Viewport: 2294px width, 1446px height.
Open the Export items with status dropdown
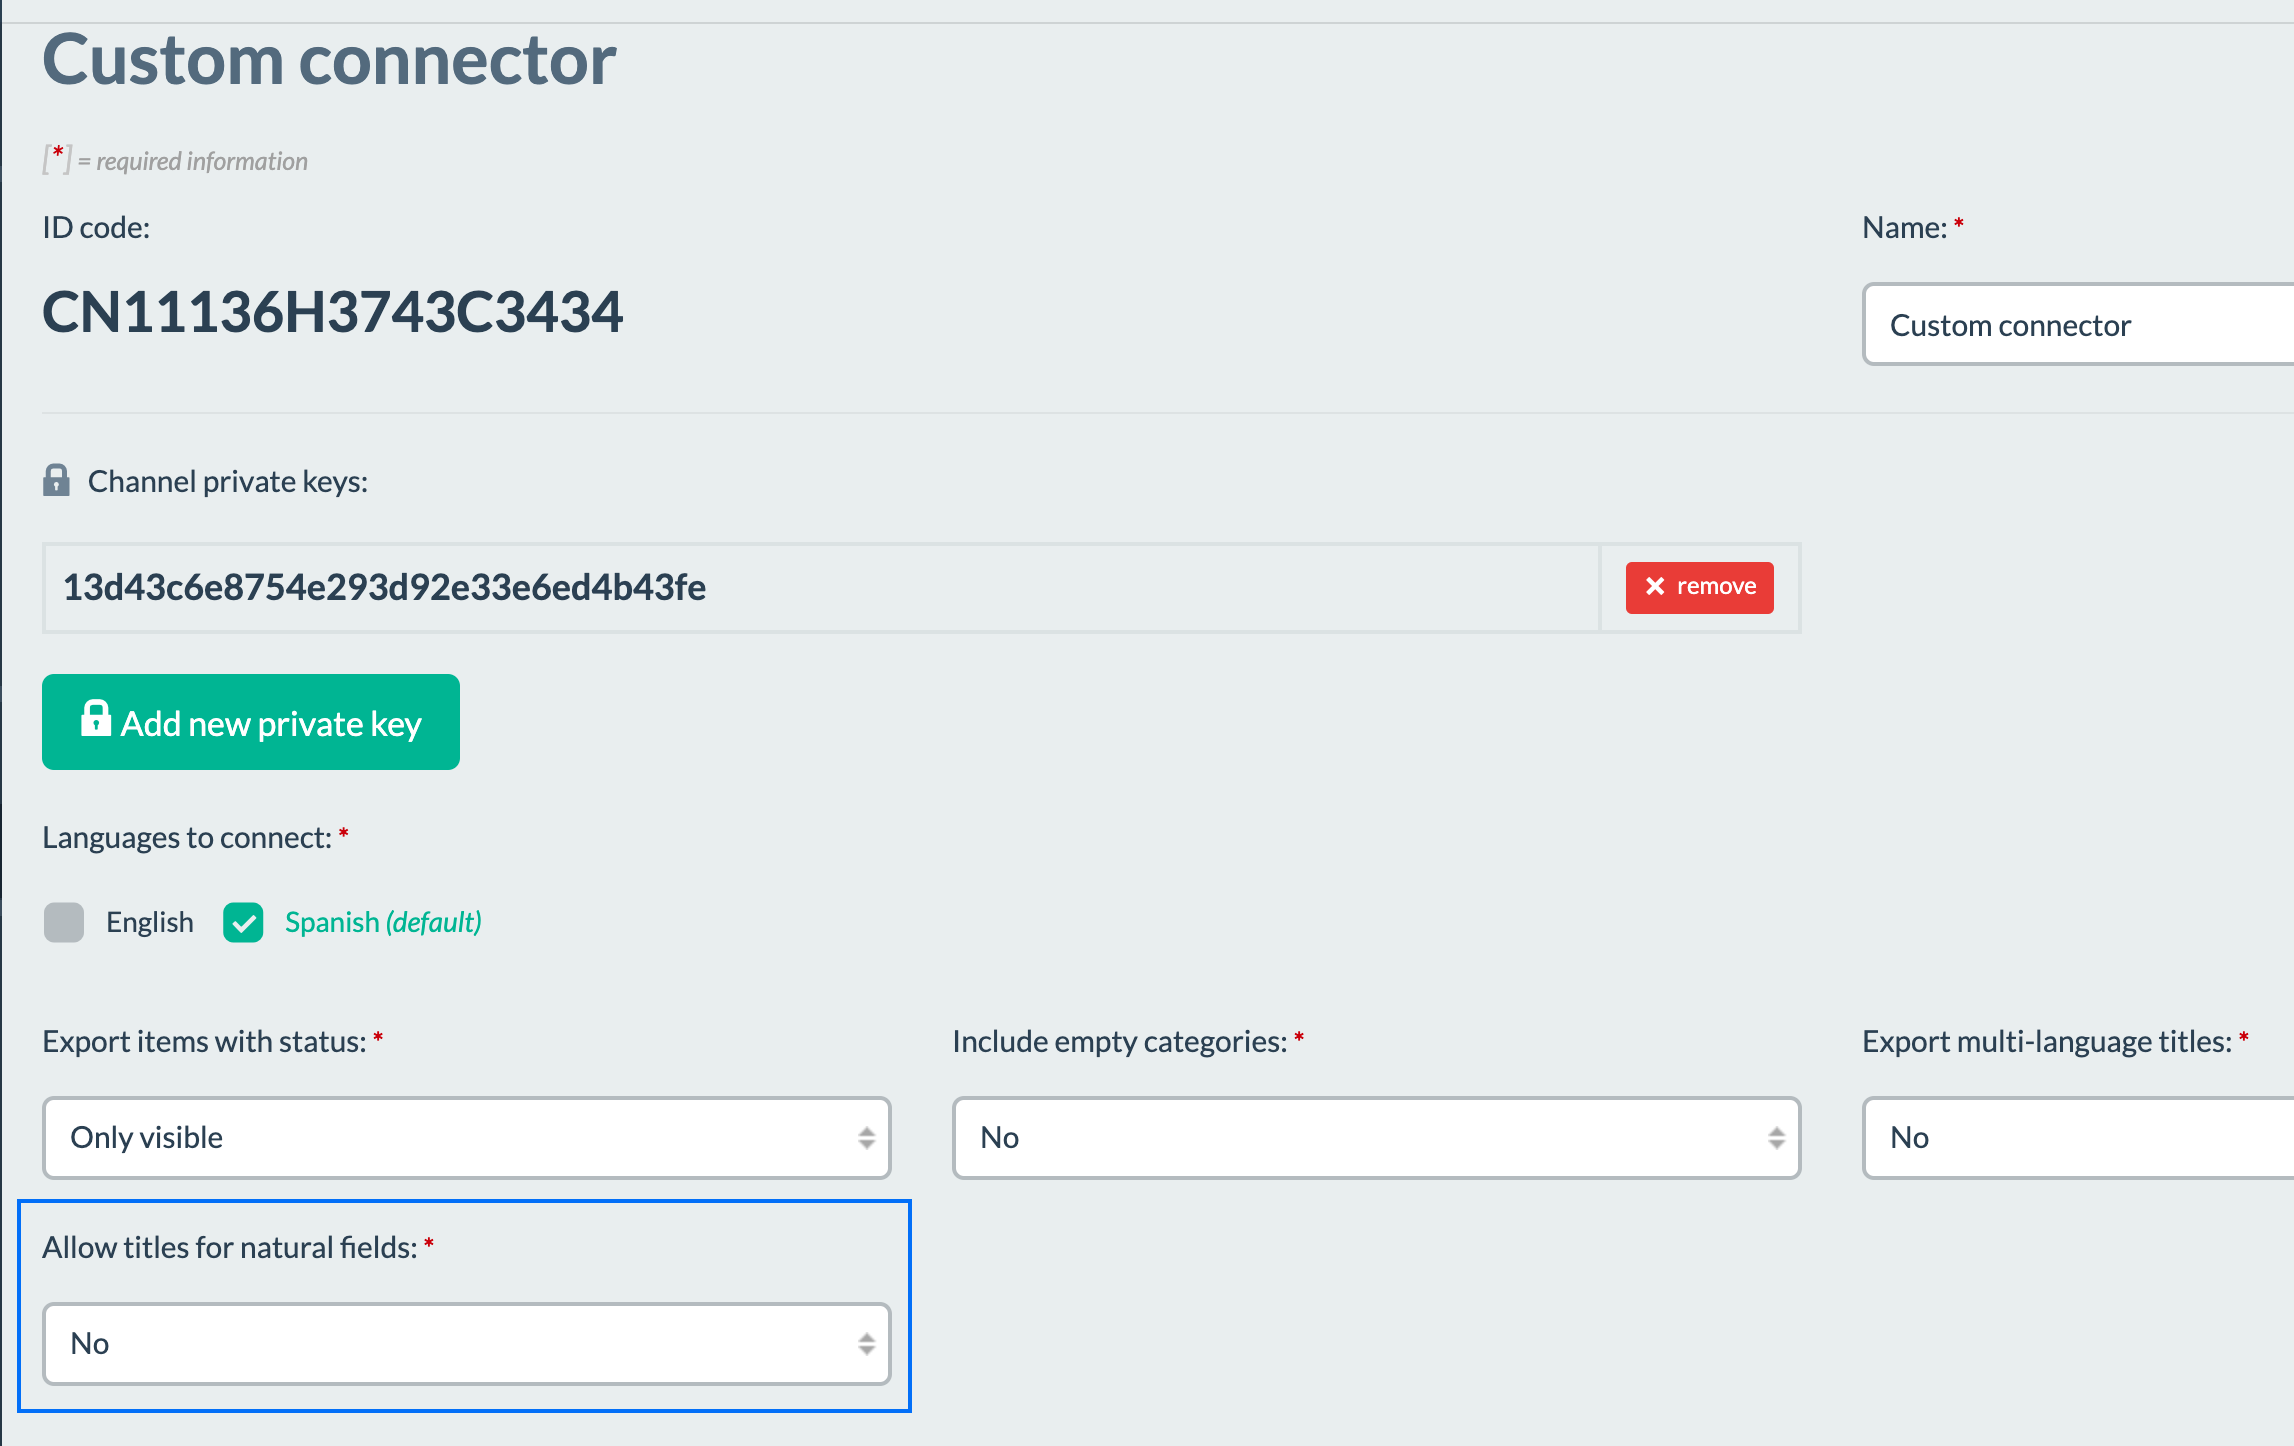point(466,1138)
